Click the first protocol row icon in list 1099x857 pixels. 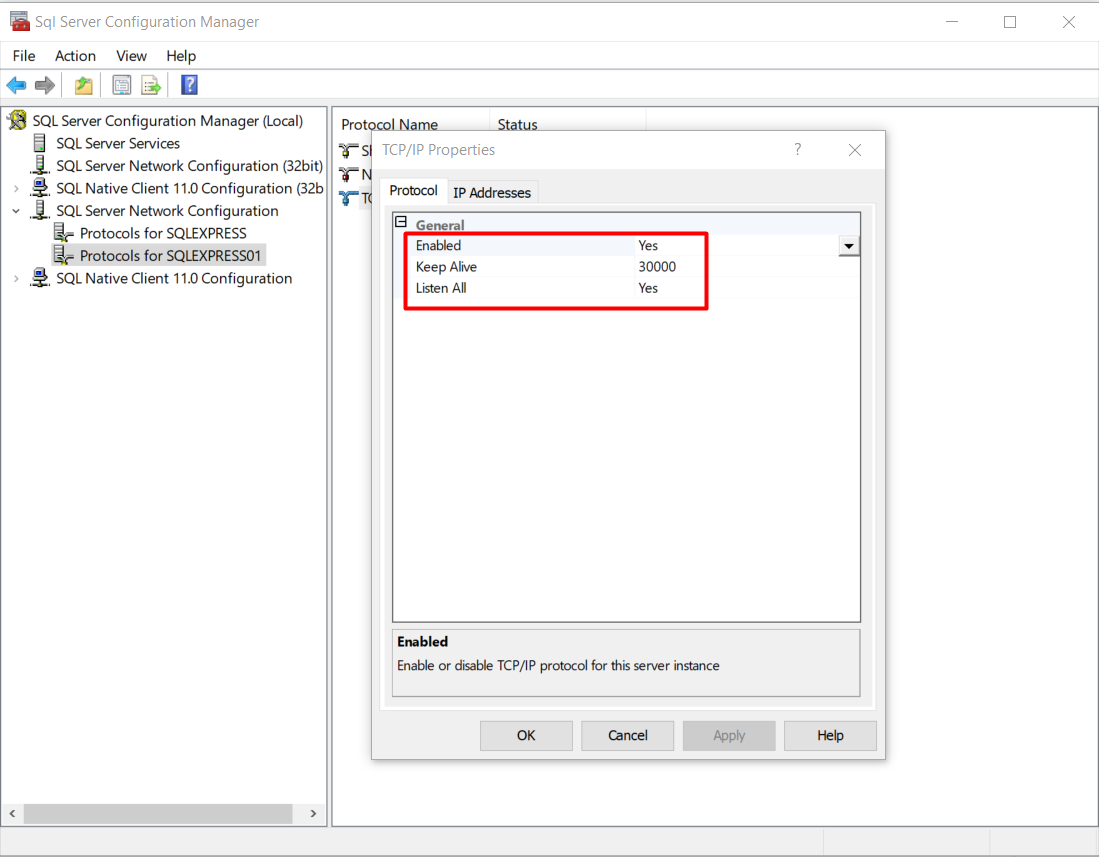pos(348,150)
